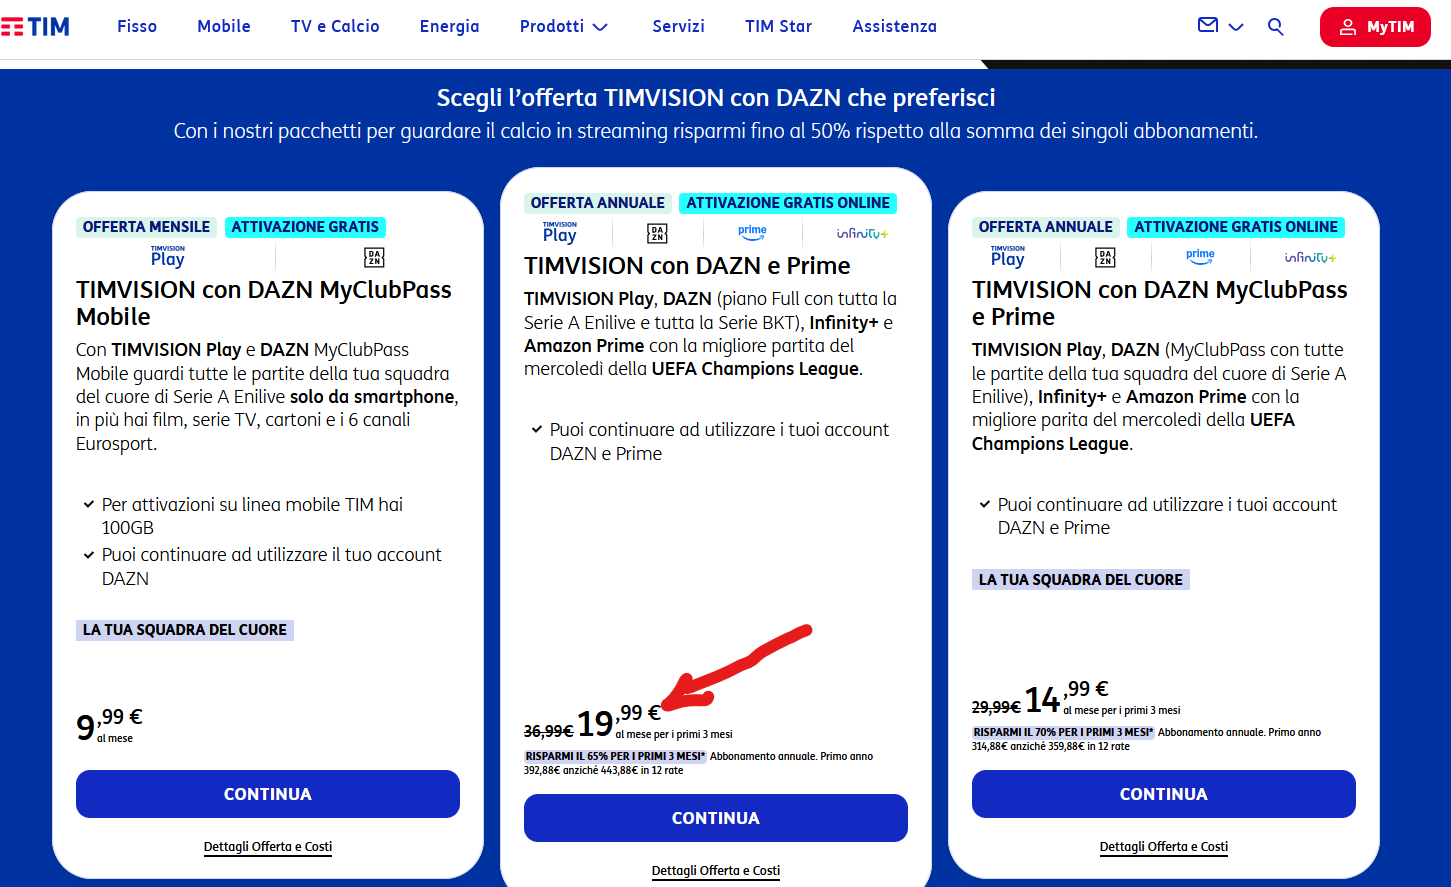The image size is (1451, 887).
Task: Click CONTINUA for the 19,99 € offer
Action: (x=716, y=818)
